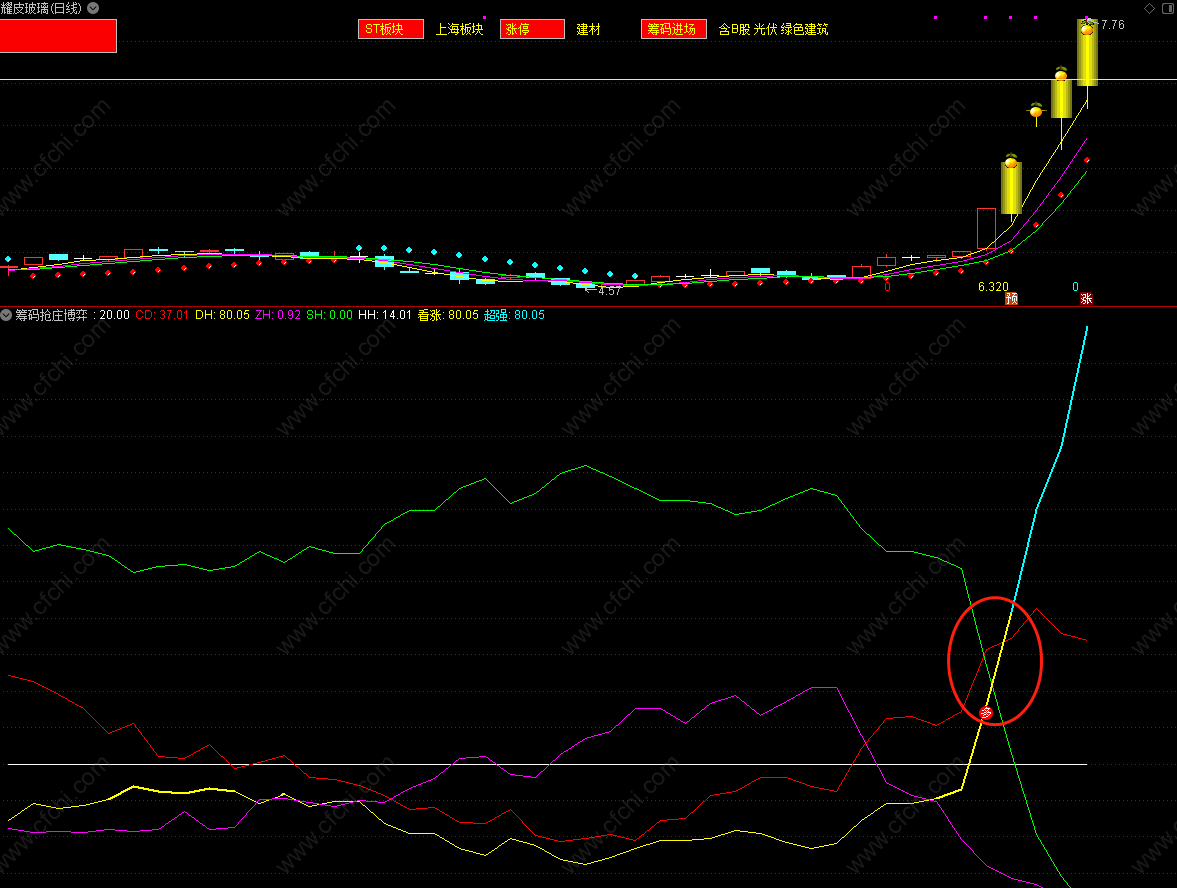Click the 上海板块 label

(x=459, y=29)
